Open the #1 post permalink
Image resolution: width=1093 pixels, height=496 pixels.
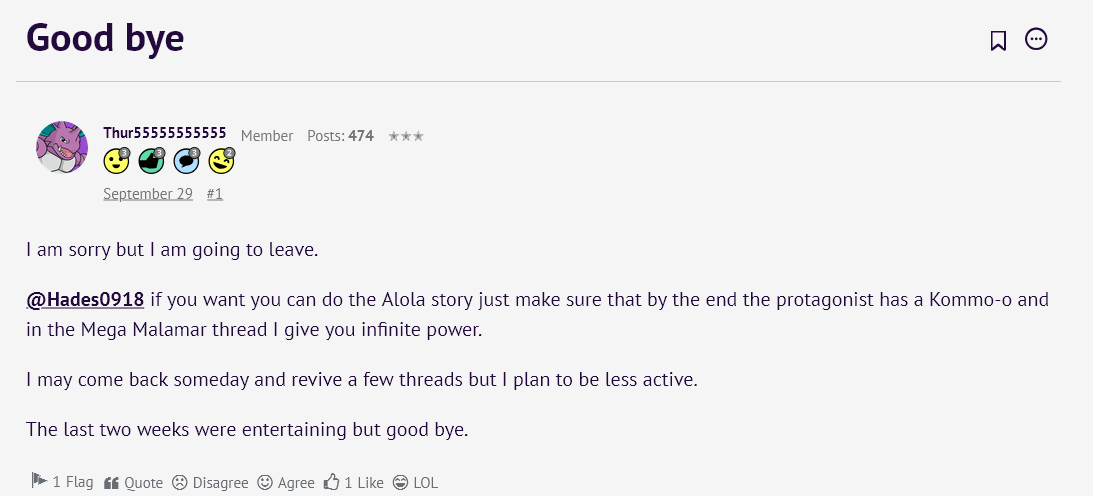[215, 194]
